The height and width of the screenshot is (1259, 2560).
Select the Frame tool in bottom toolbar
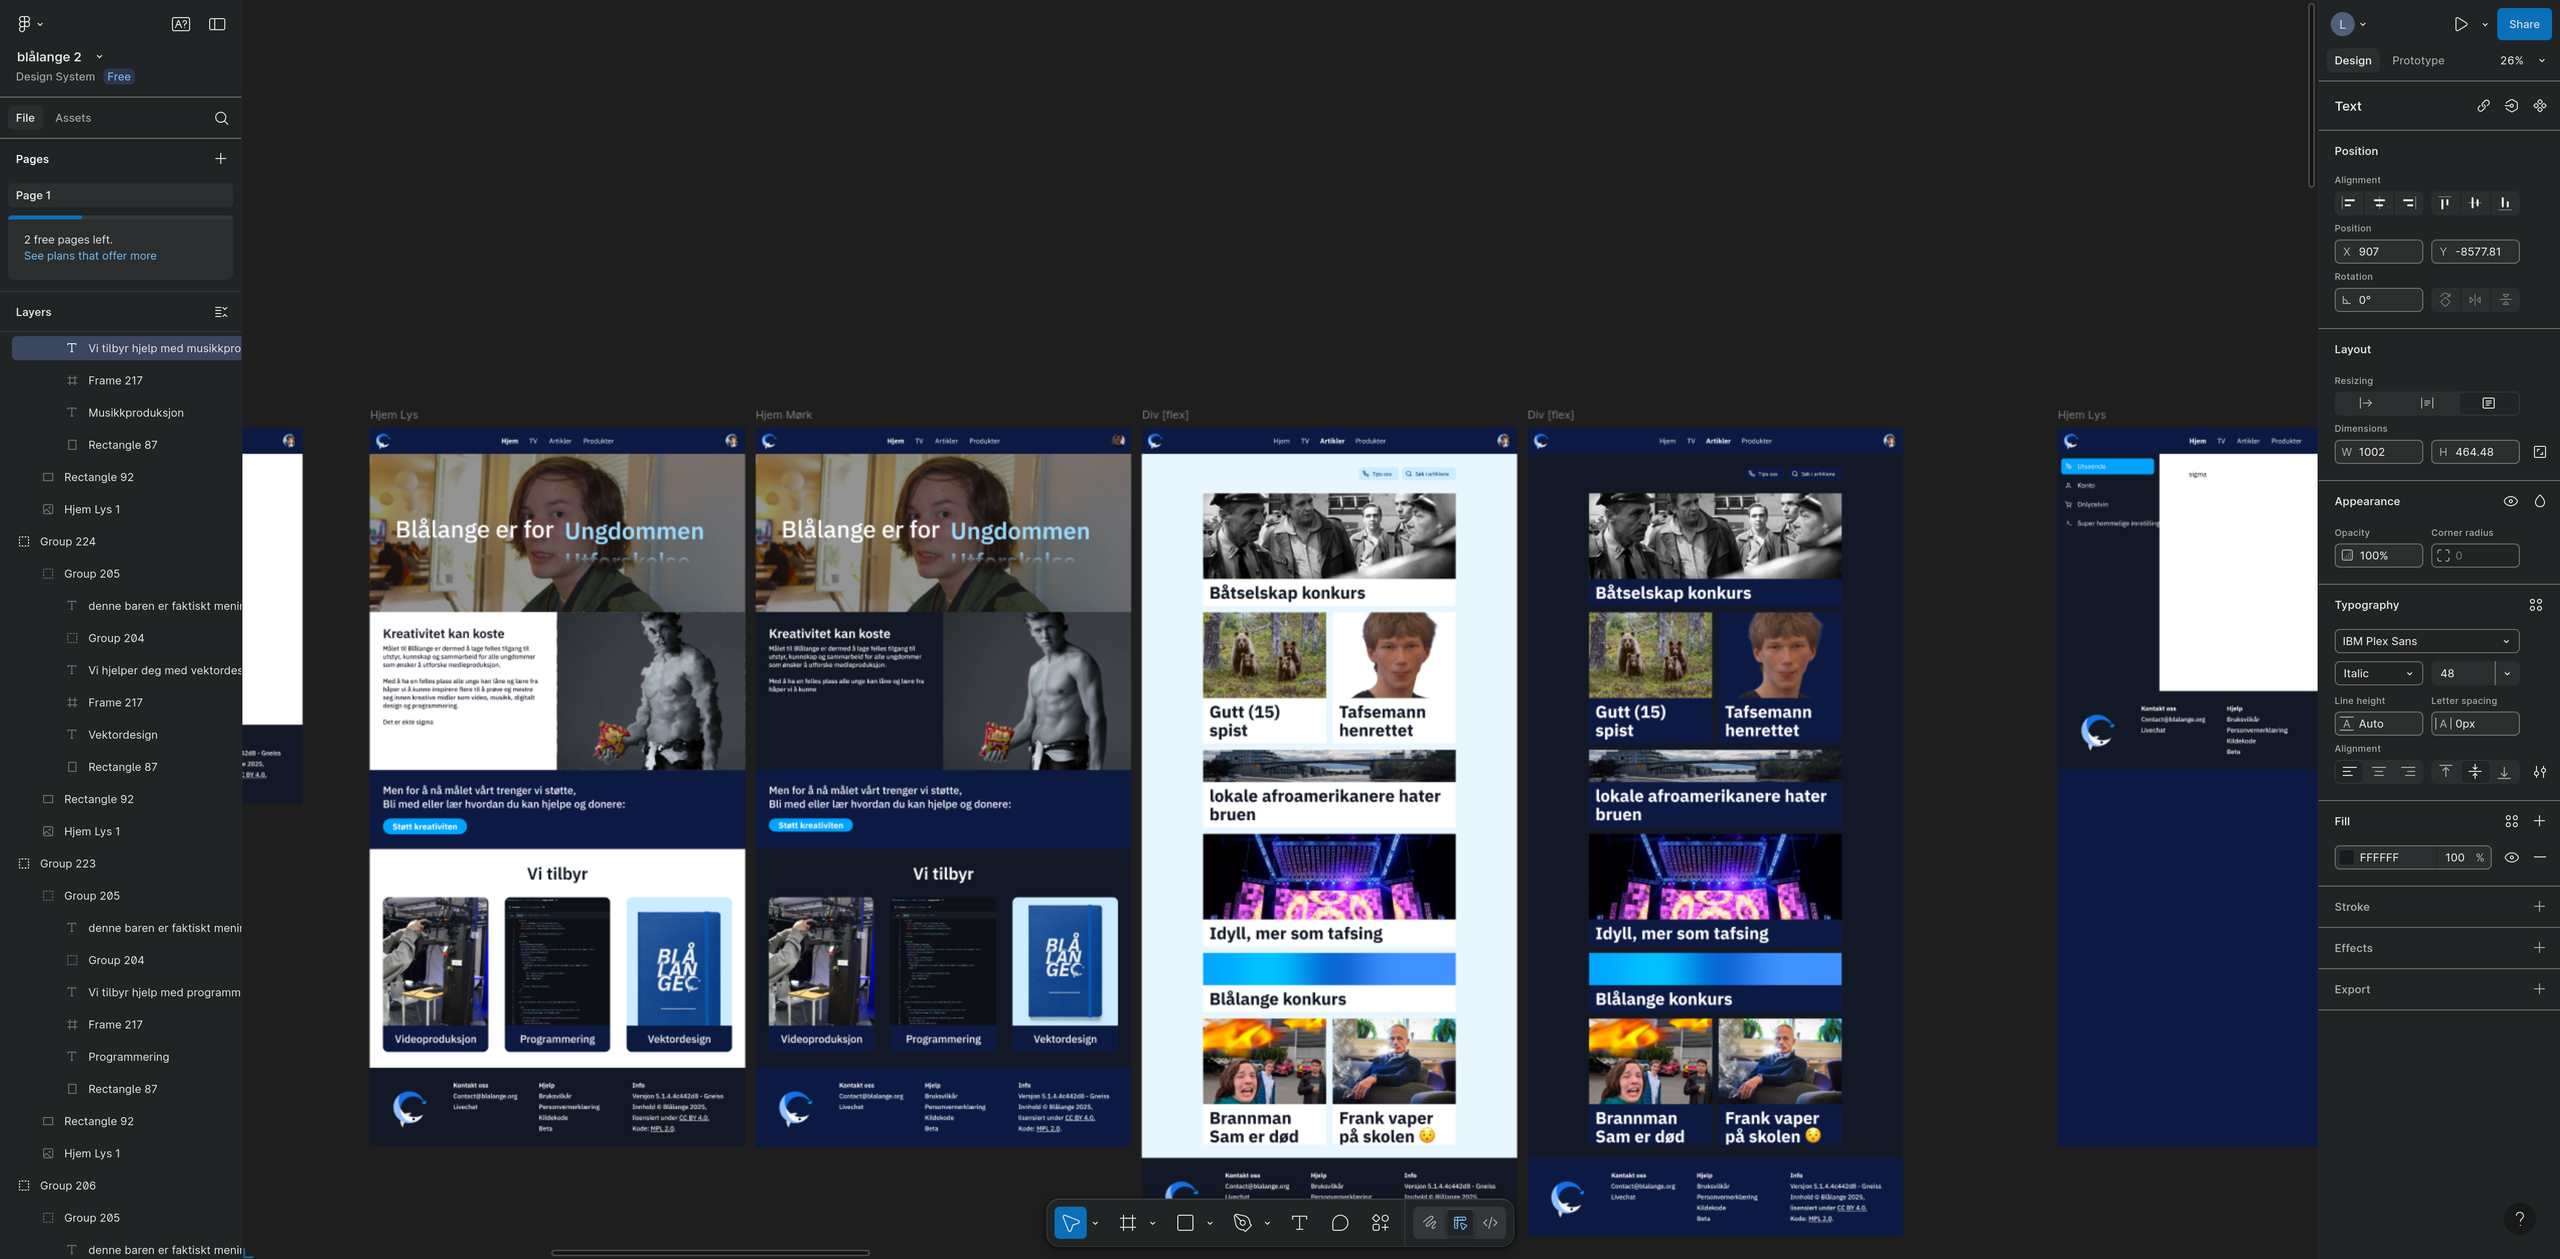coord(1128,1223)
